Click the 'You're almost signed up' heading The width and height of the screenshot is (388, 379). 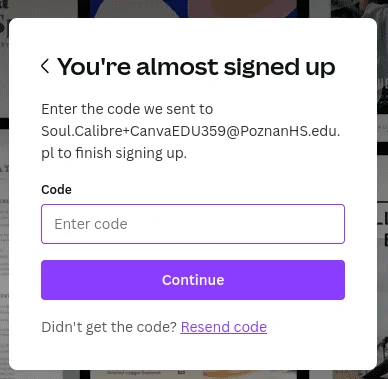click(x=196, y=67)
